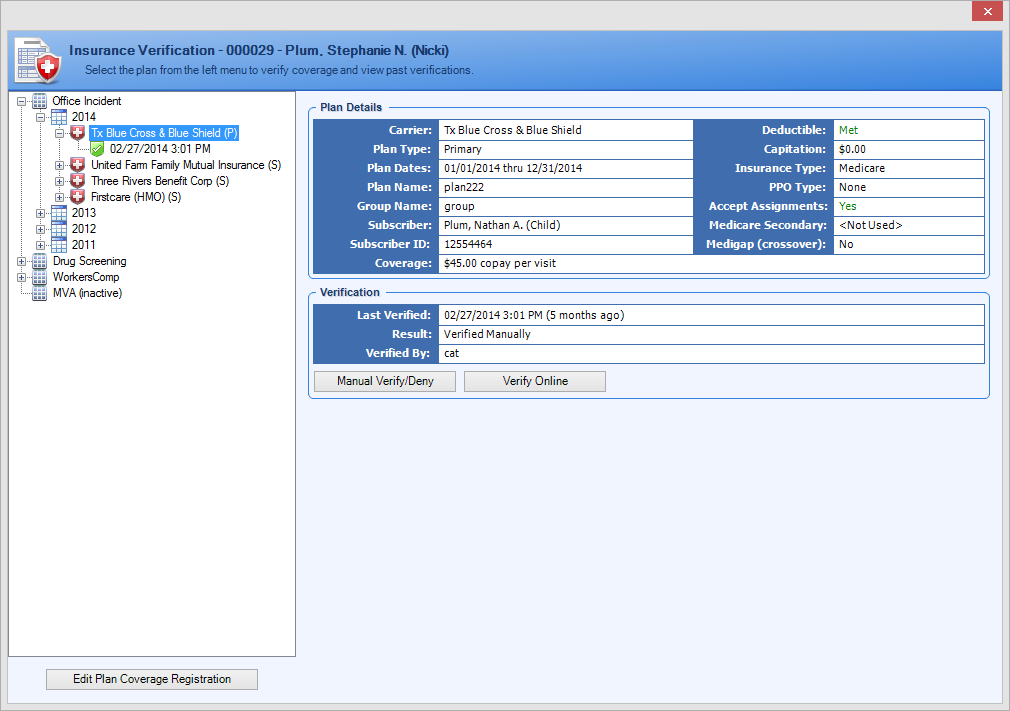
Task: Click the Verify Online button
Action: (x=535, y=381)
